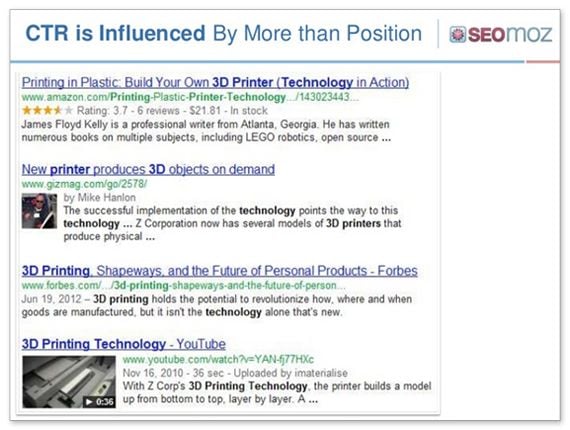570x430 pixels.
Task: Click the www.amazon.com green URL
Action: [190, 97]
